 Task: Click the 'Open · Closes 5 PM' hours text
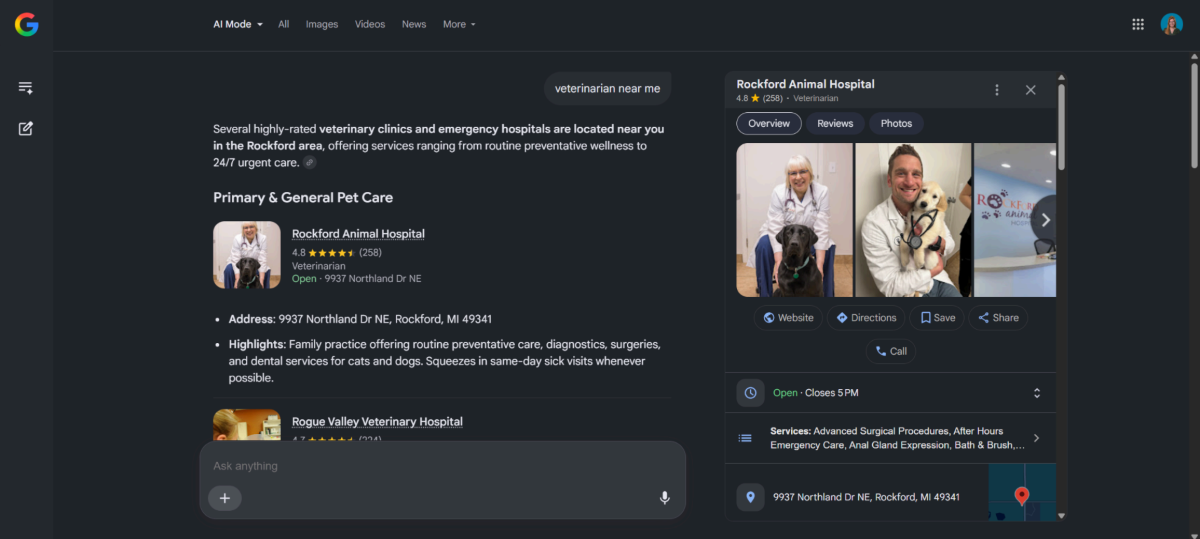[x=815, y=393]
